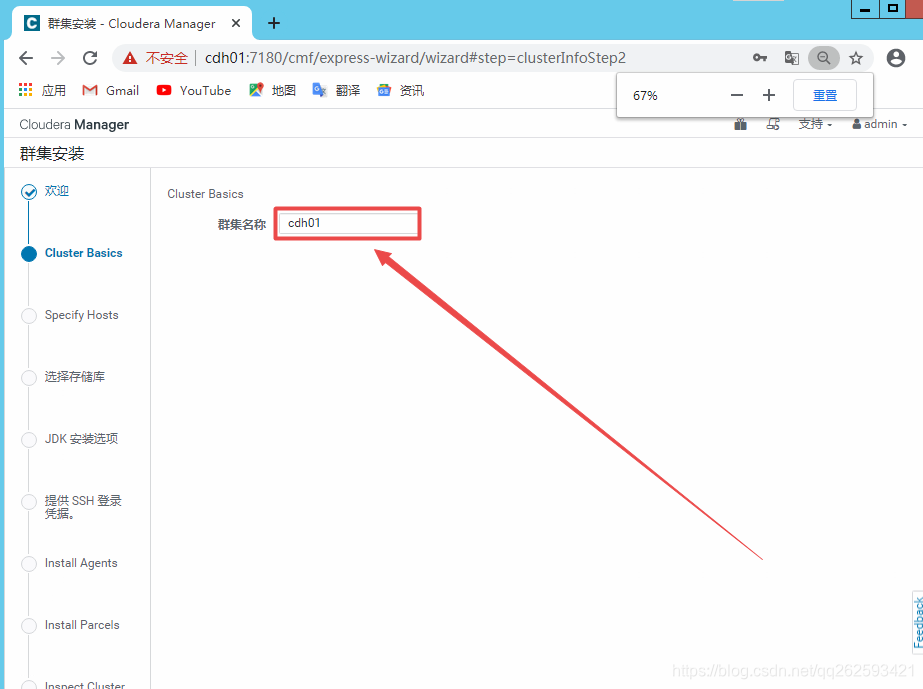Open the News (资讯) bookmark
The image size is (923, 689).
click(x=400, y=90)
